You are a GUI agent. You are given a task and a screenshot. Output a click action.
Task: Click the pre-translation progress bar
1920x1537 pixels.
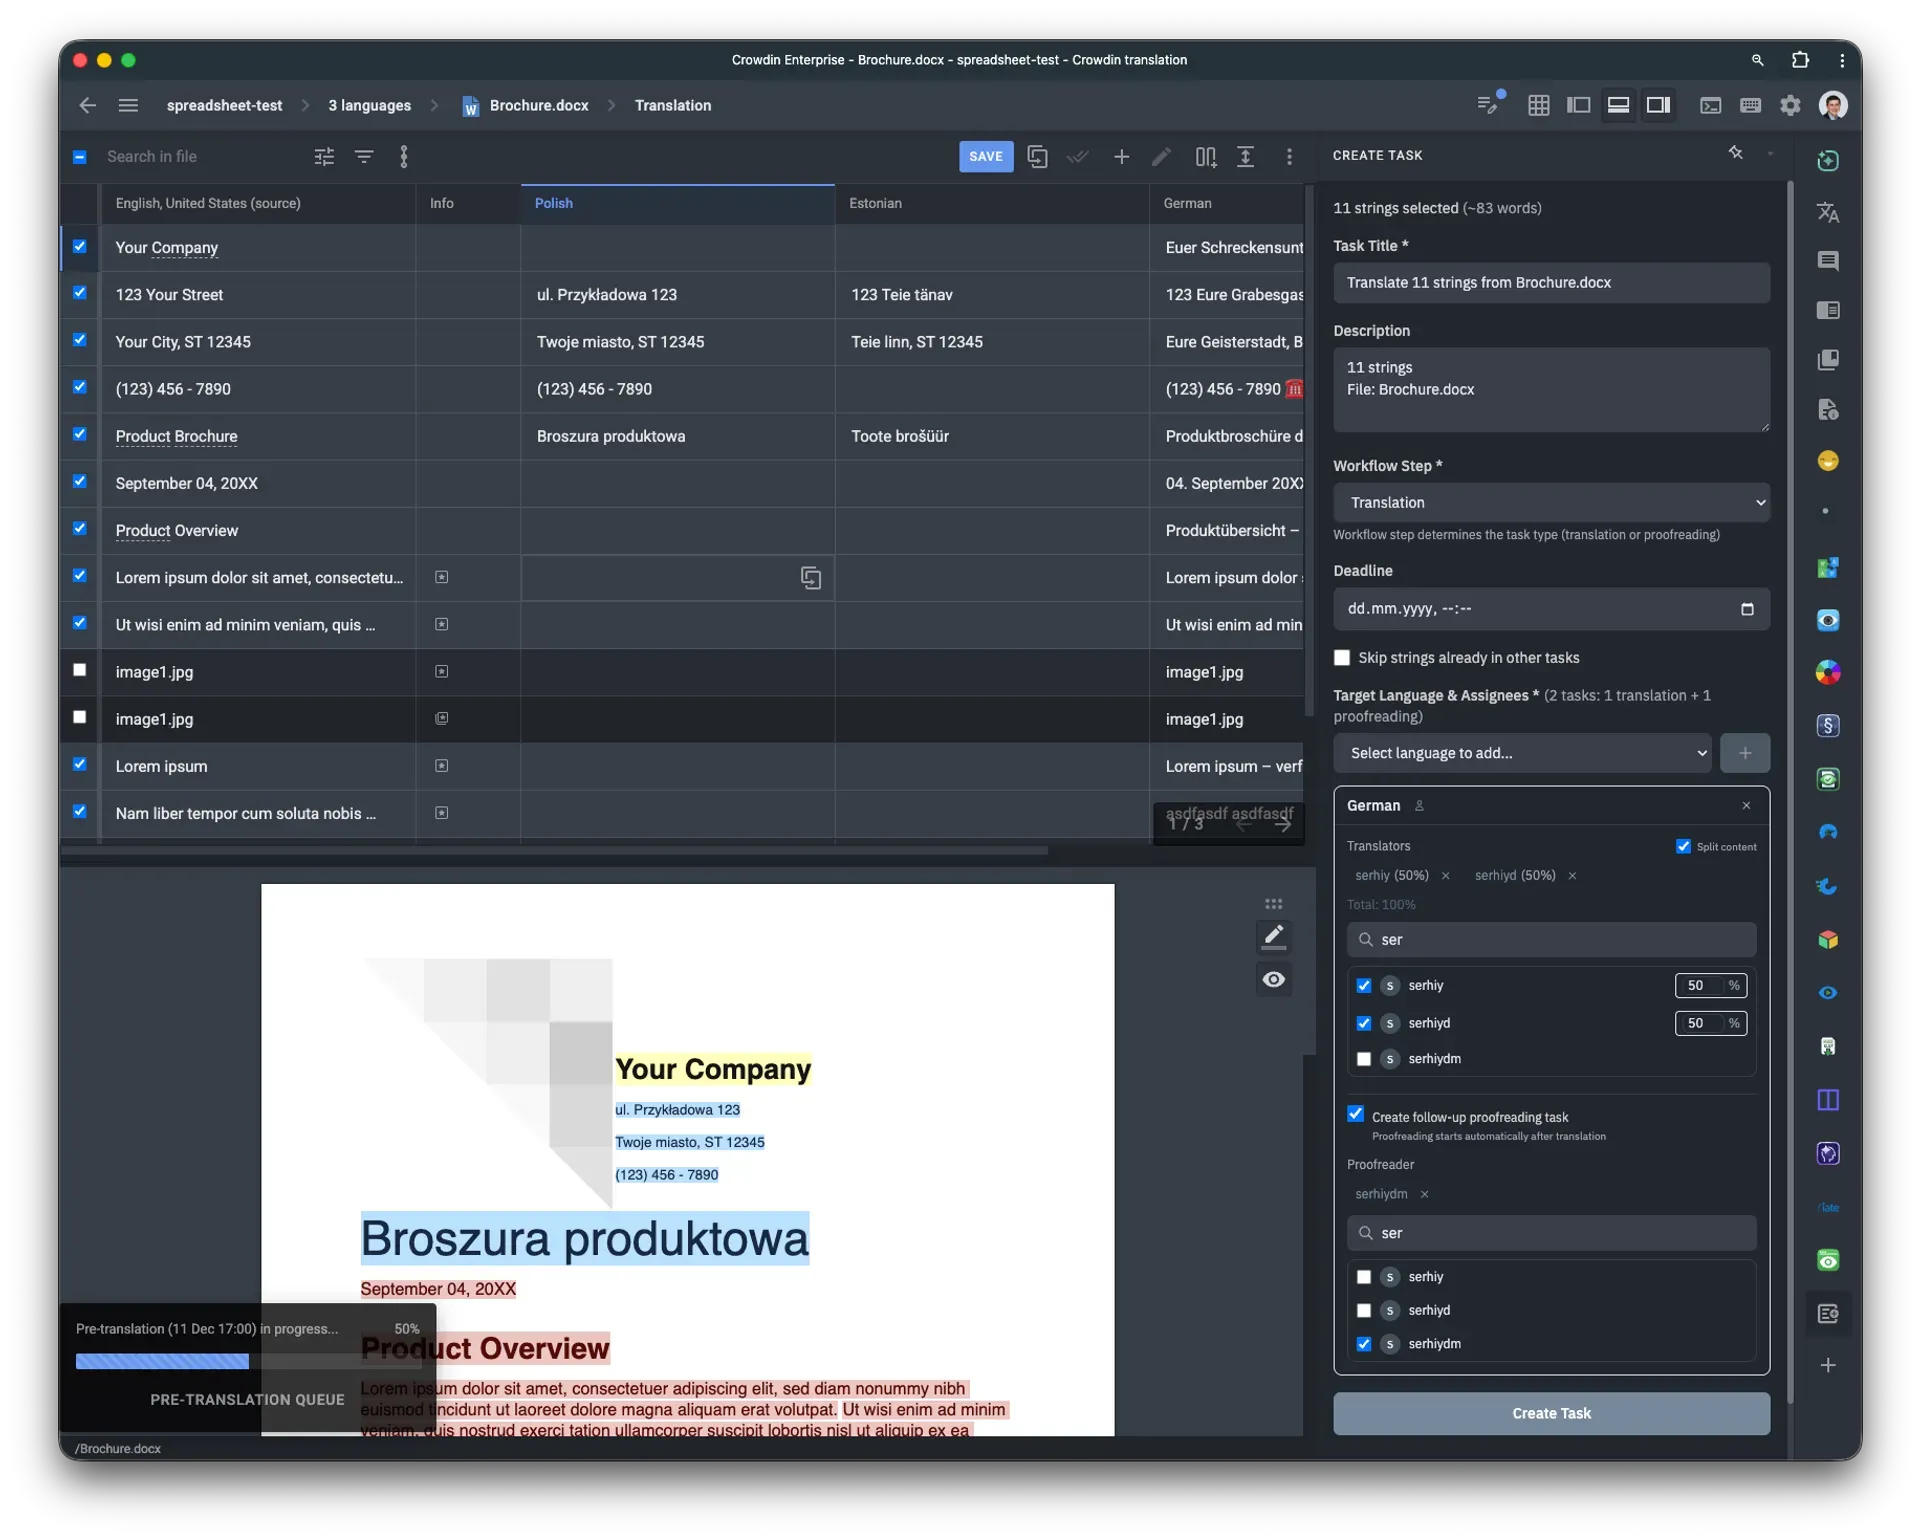(161, 1360)
